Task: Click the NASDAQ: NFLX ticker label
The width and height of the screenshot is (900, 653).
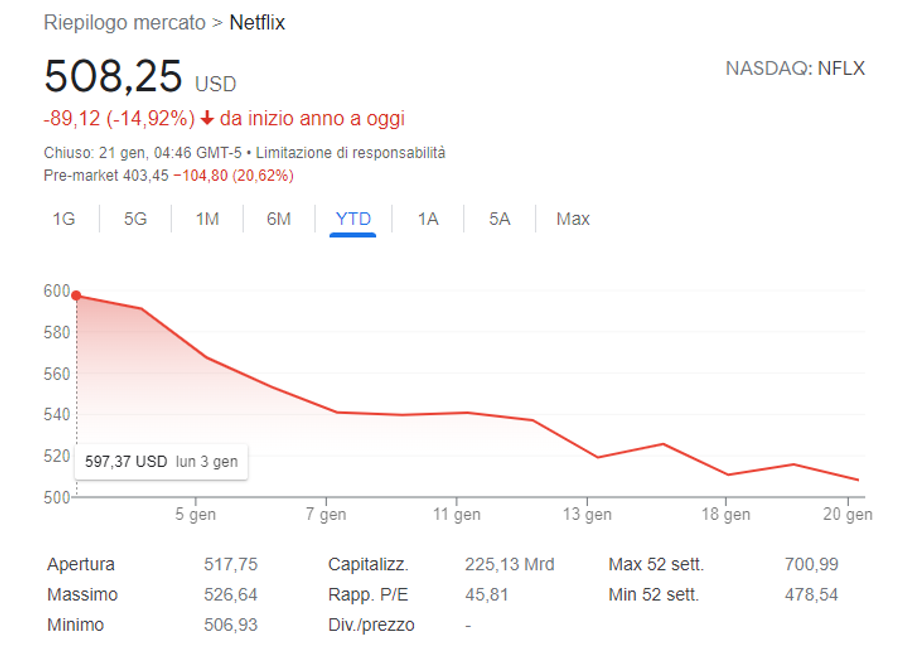Action: click(x=795, y=68)
